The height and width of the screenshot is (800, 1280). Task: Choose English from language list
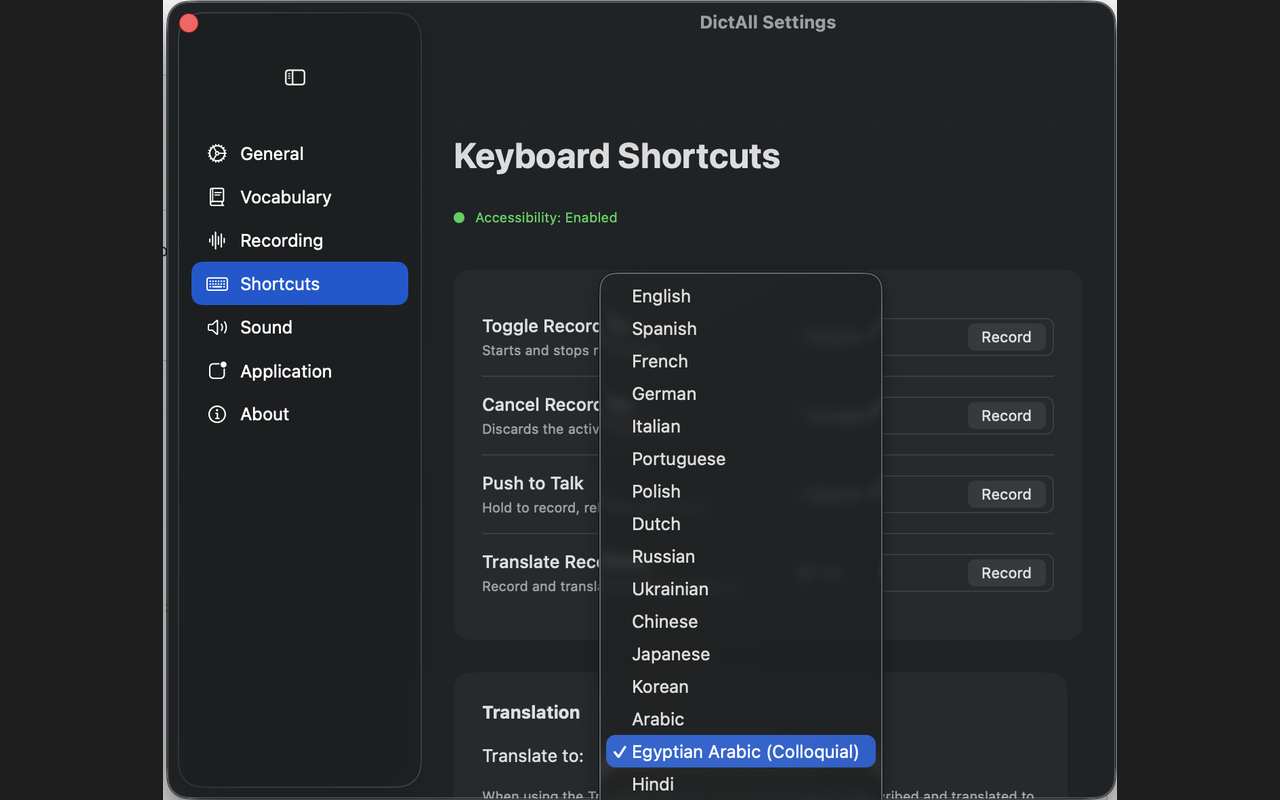[661, 296]
